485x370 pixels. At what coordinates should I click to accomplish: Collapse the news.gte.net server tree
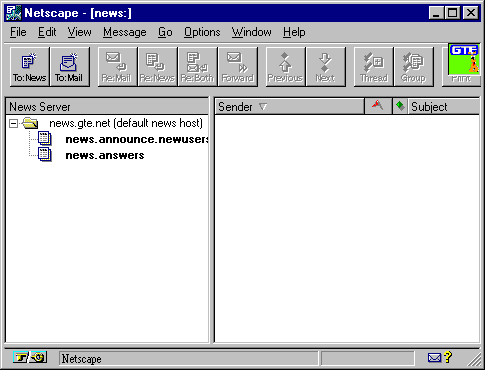(x=13, y=124)
